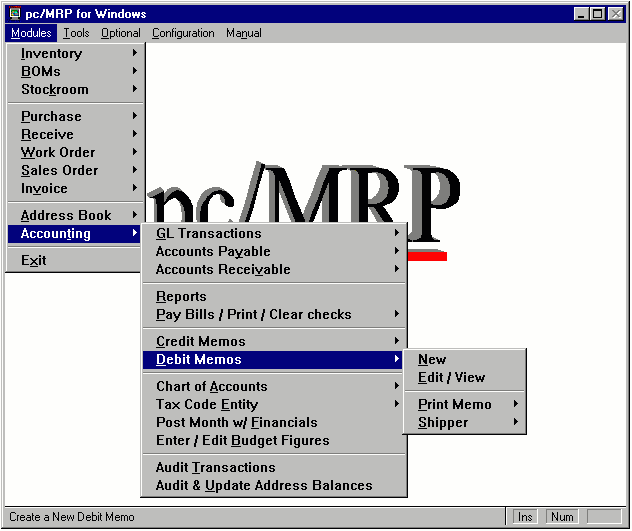632x531 pixels.
Task: Choose Exit from Modules menu
Action: (75, 260)
